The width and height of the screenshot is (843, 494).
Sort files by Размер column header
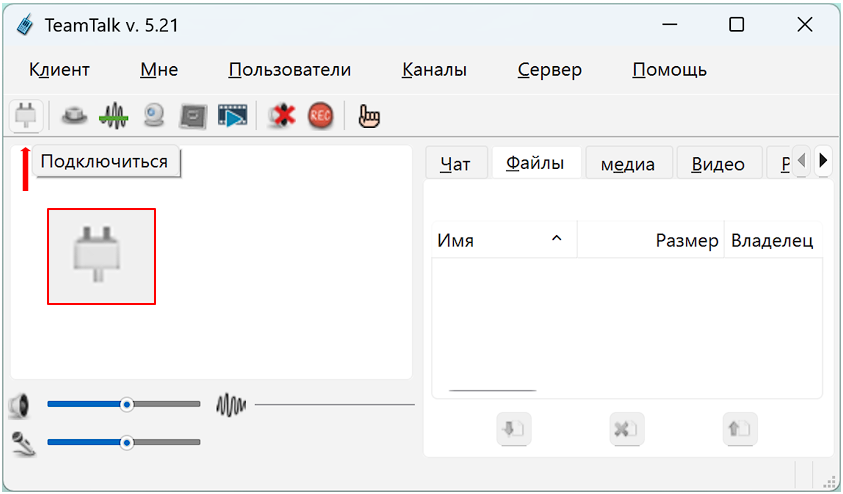[651, 240]
